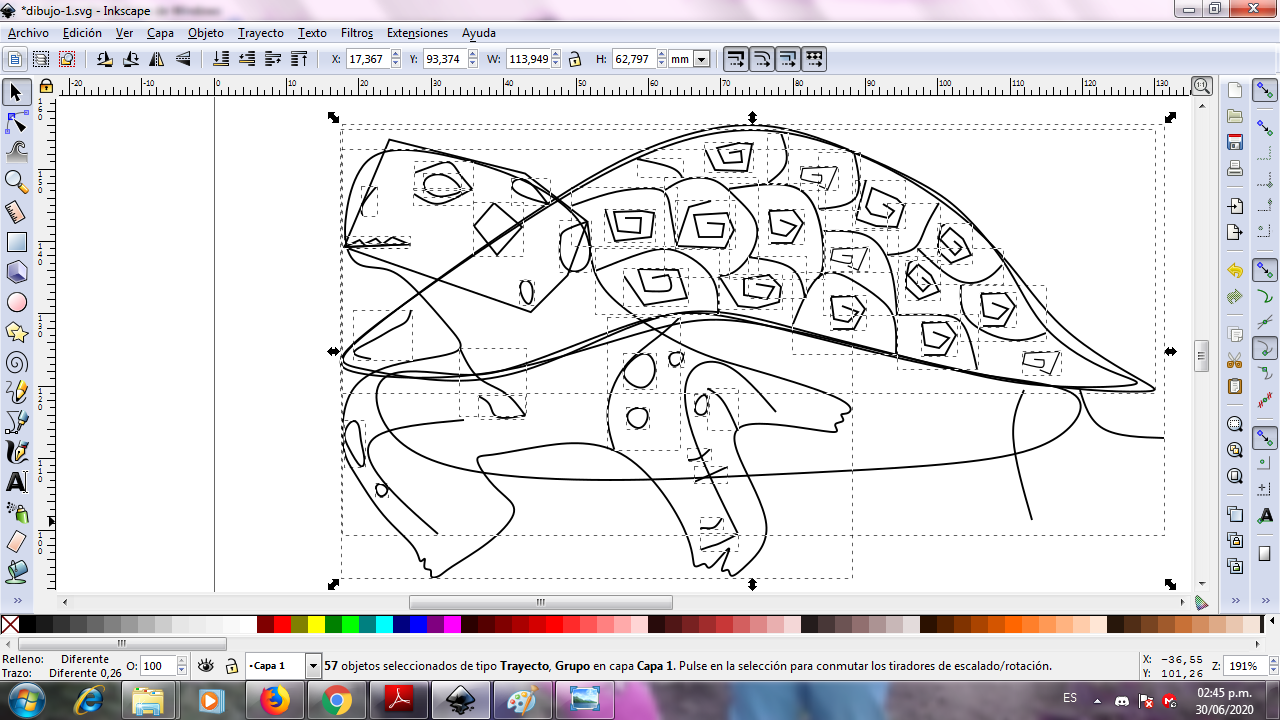Viewport: 1280px width, 720px height.
Task: Select the Spiral tool
Action: coord(16,362)
